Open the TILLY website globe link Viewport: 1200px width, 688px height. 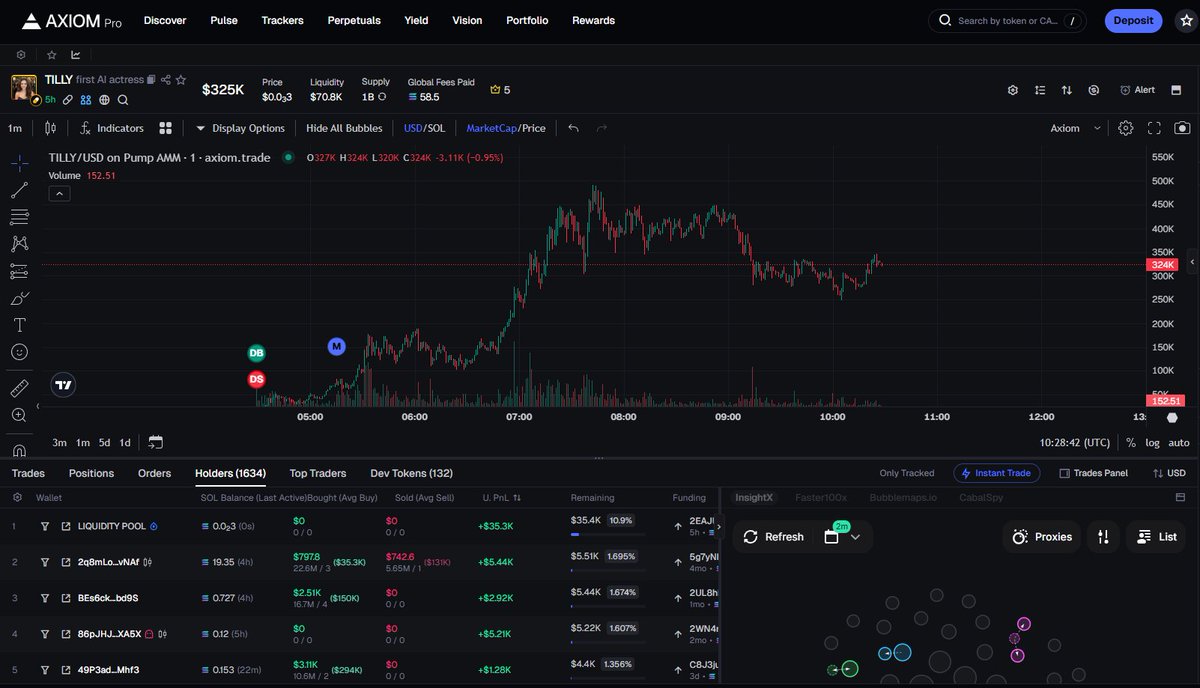[104, 100]
